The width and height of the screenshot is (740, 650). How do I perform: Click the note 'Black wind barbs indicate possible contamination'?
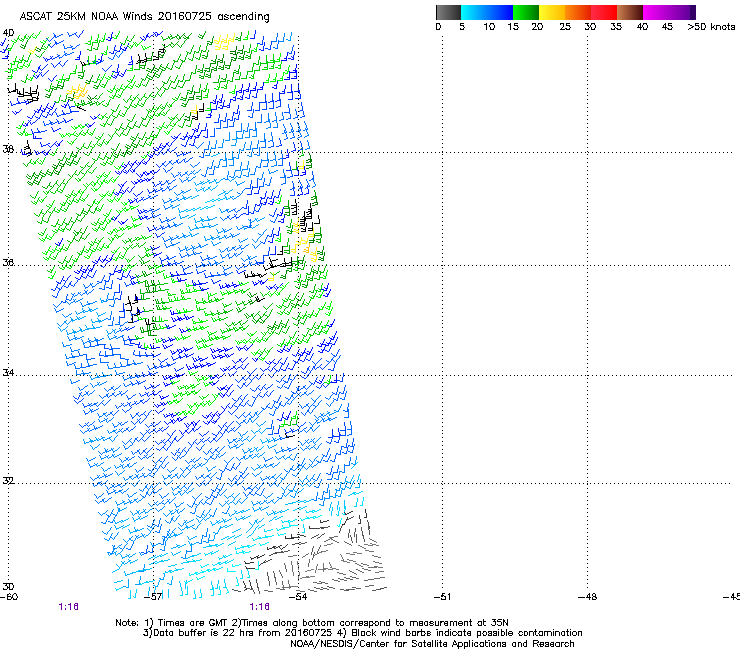coord(466,633)
